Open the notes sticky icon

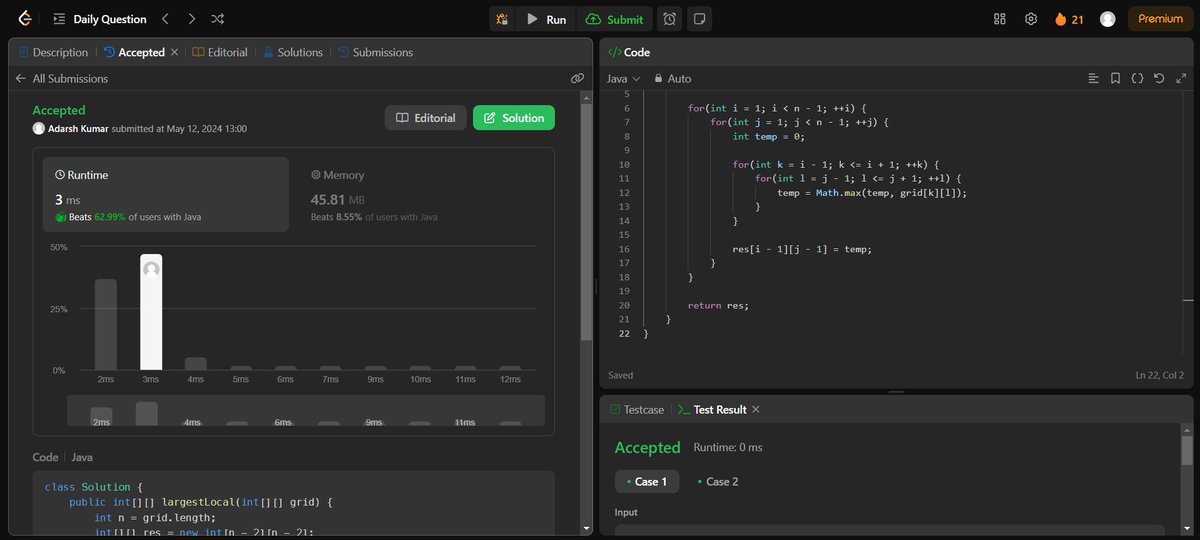click(700, 19)
